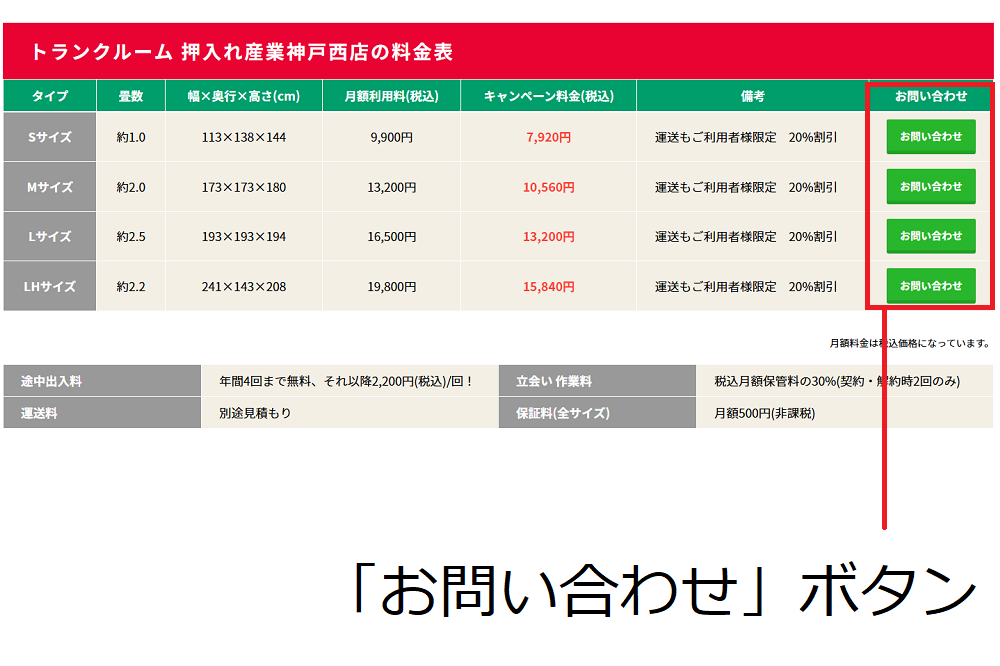Screen dimensions: 1000x666
Task: Click the campaign price 7,920円
Action: click(x=548, y=137)
